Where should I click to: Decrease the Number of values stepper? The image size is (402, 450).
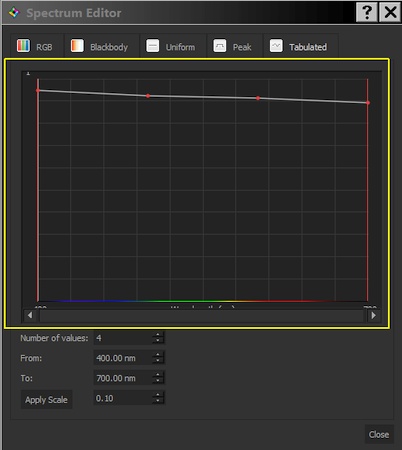pos(158,341)
